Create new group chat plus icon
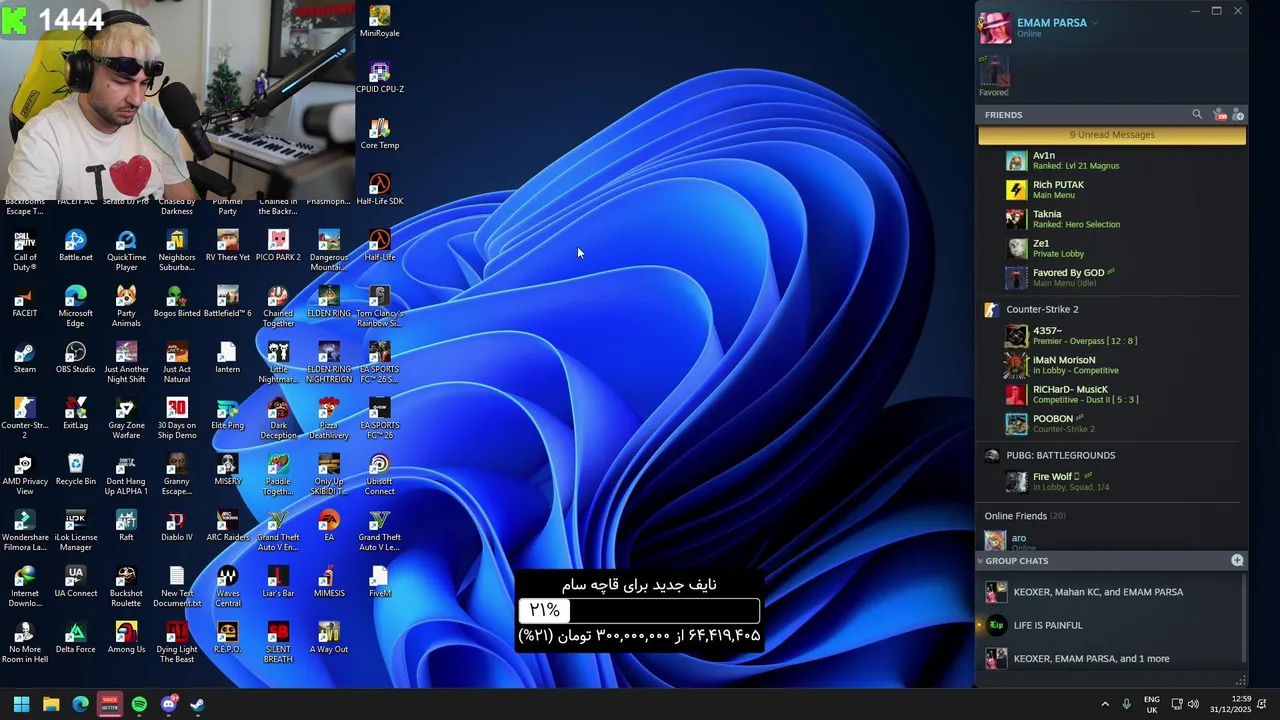Screen dimensions: 1280x720 coord(1237,560)
